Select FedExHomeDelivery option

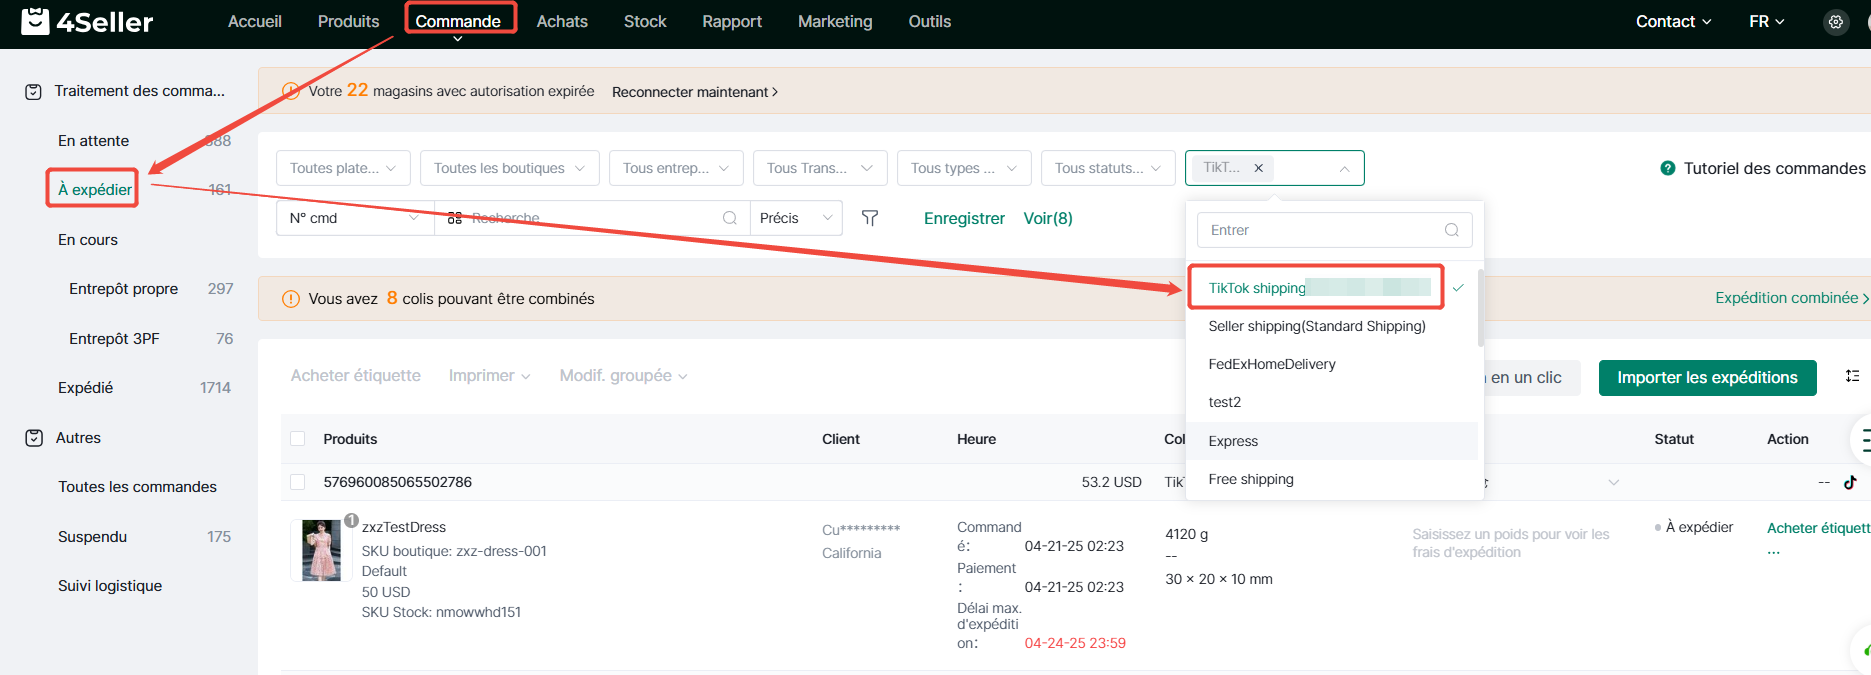click(1331, 364)
